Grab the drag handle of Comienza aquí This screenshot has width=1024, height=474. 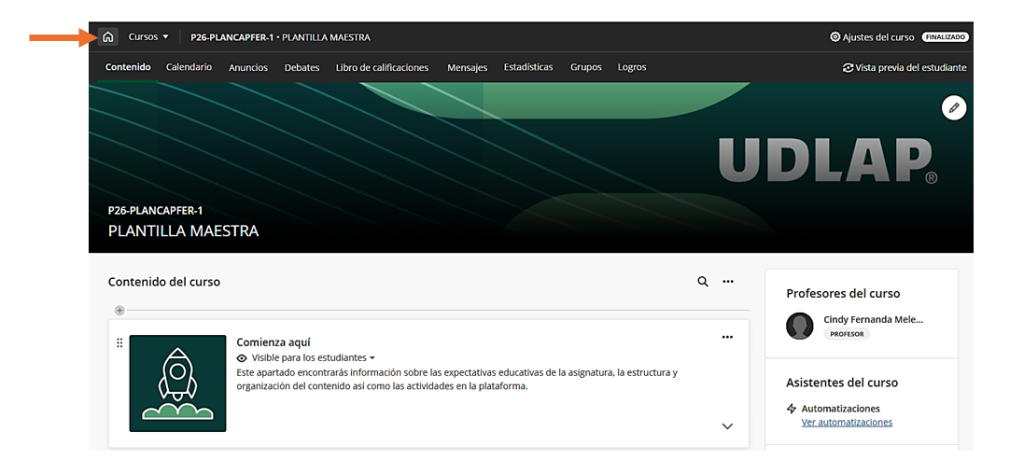click(x=120, y=343)
